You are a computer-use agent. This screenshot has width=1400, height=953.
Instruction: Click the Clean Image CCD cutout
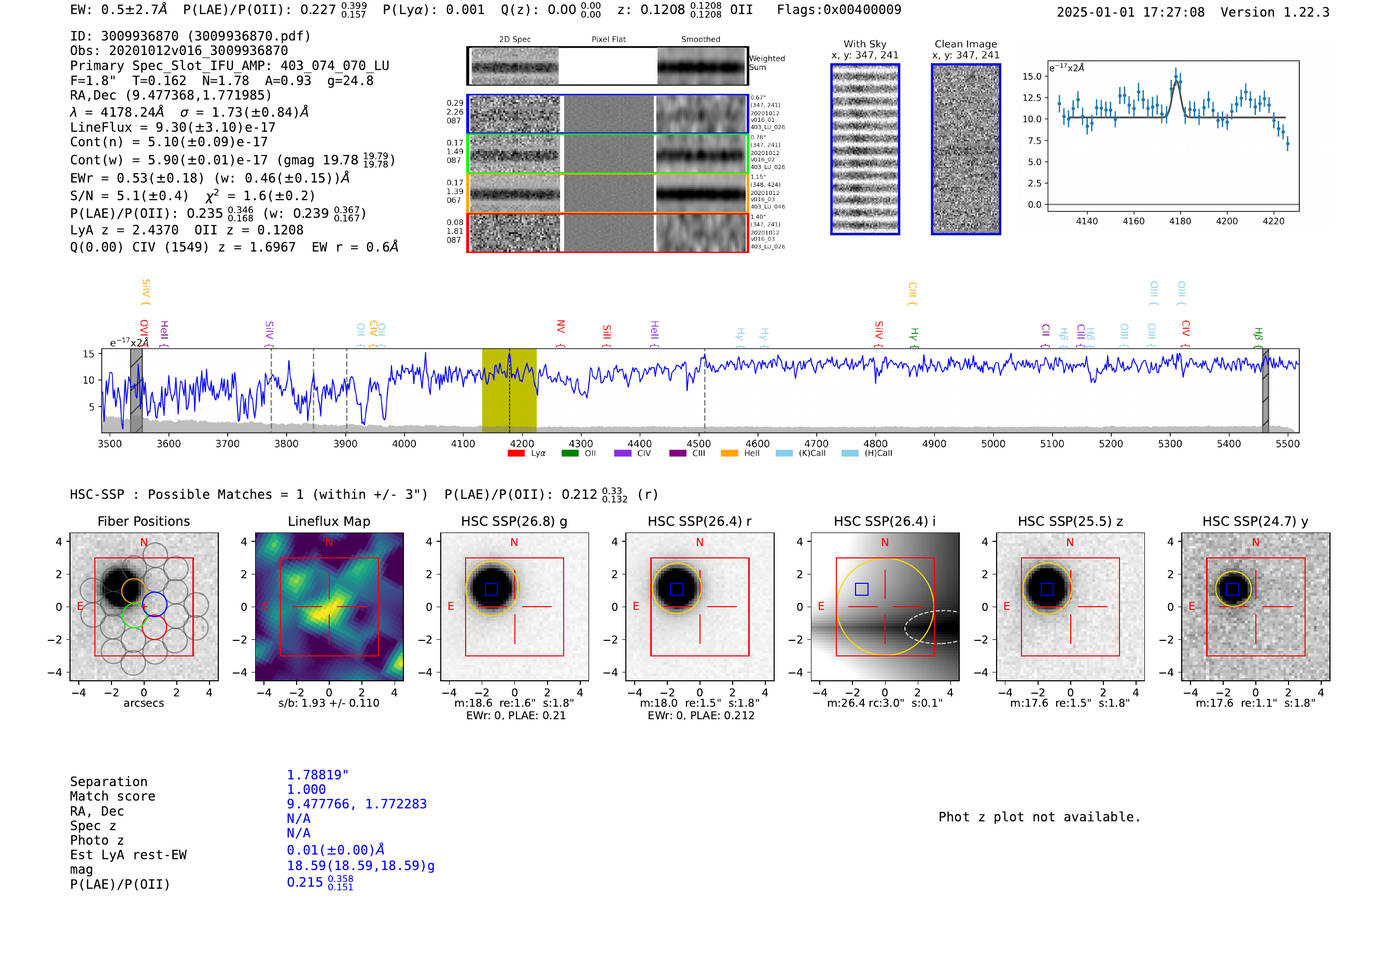pyautogui.click(x=966, y=149)
